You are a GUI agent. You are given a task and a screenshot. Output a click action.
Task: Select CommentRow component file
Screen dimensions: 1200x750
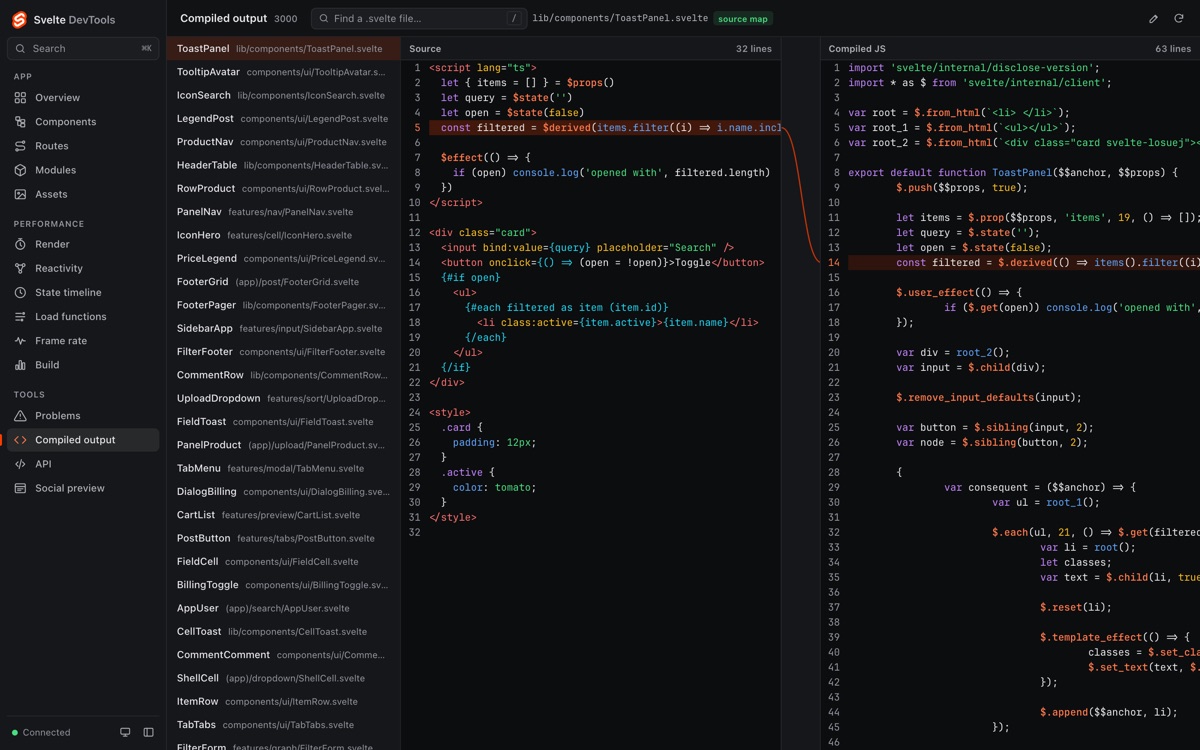tap(283, 375)
